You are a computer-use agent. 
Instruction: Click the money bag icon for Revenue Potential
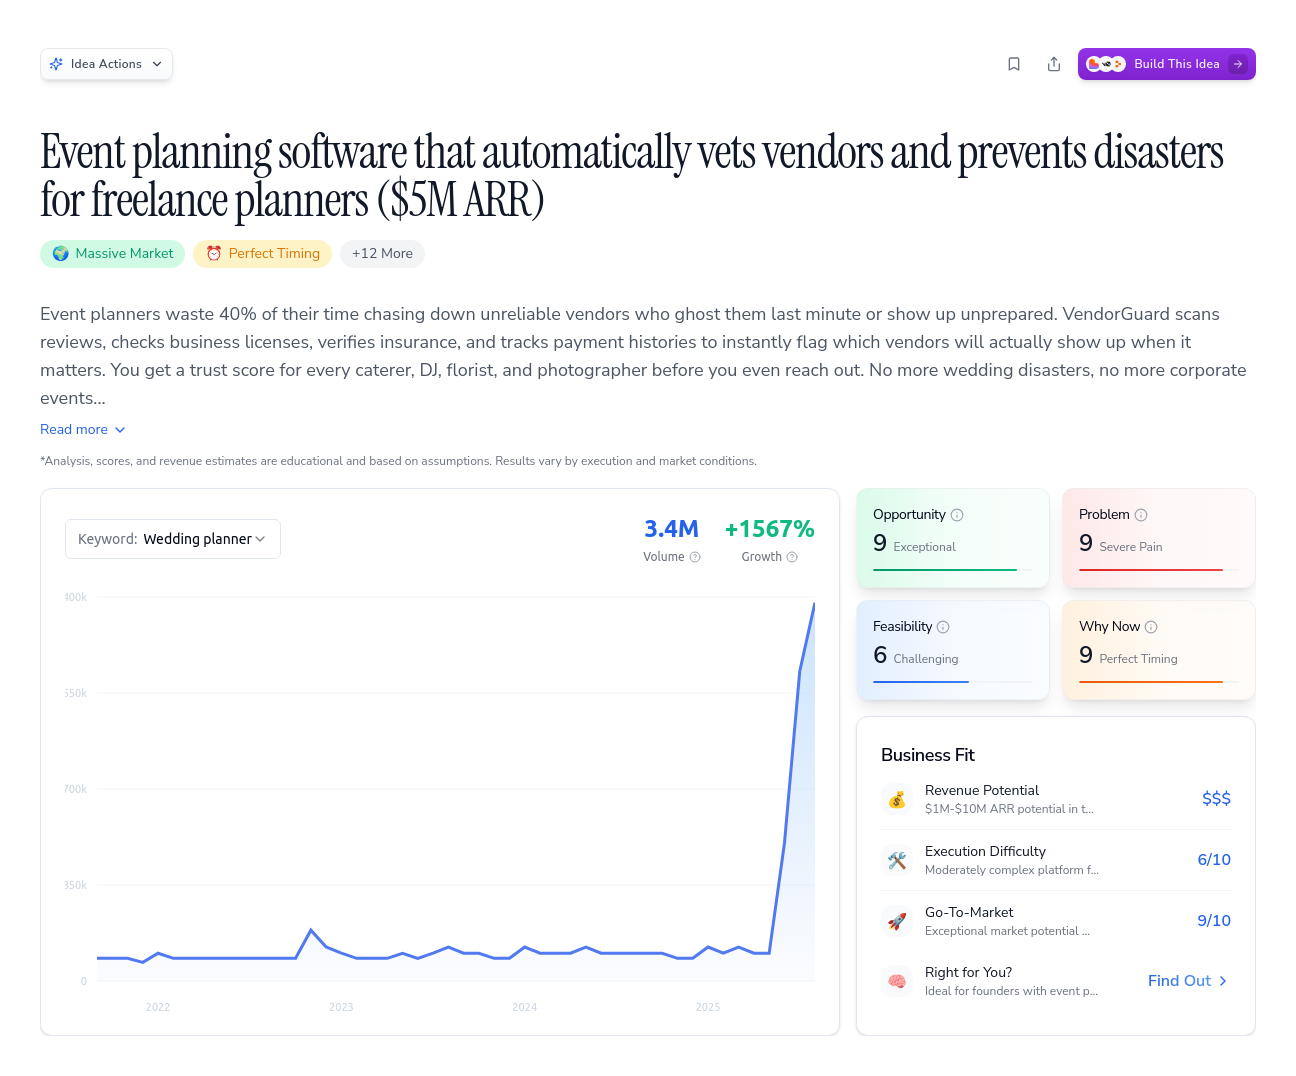coord(897,799)
